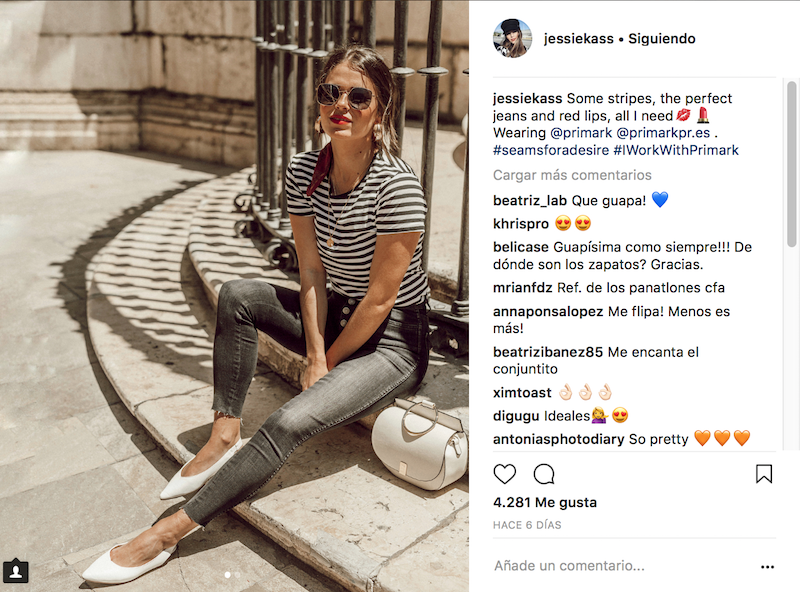Open the comment speech bubble icon
The height and width of the screenshot is (592, 800).
pyautogui.click(x=544, y=474)
